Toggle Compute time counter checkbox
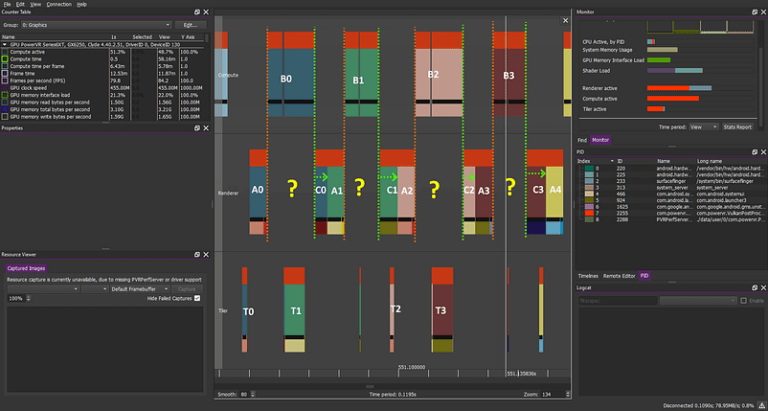This screenshot has width=768, height=411. click(x=5, y=59)
